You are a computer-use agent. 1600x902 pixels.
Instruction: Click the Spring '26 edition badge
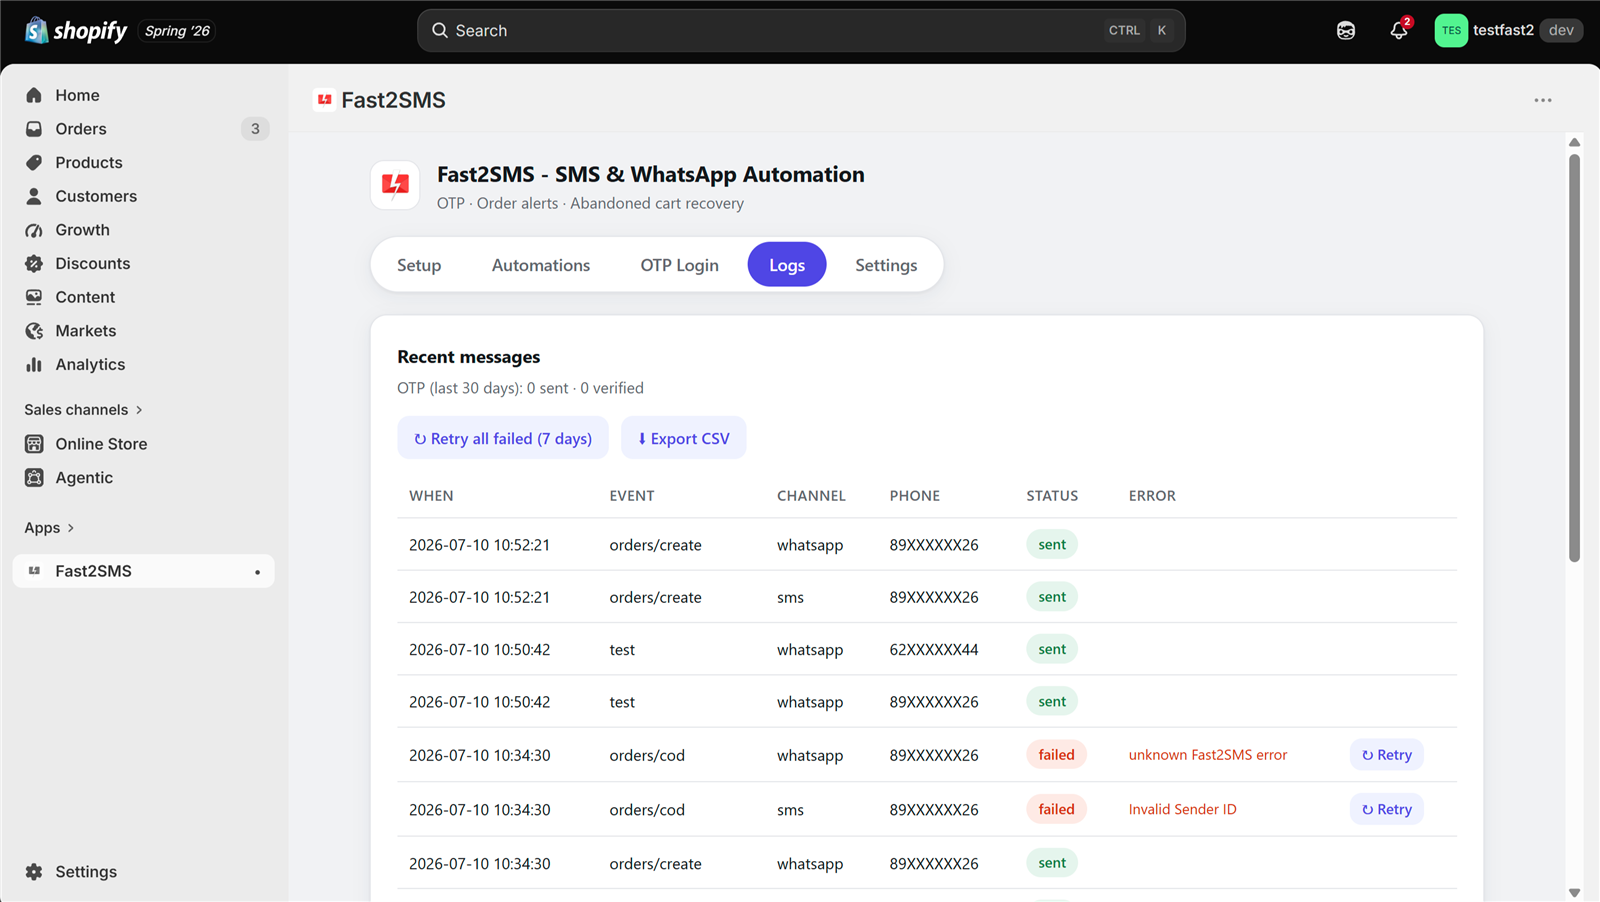point(177,31)
